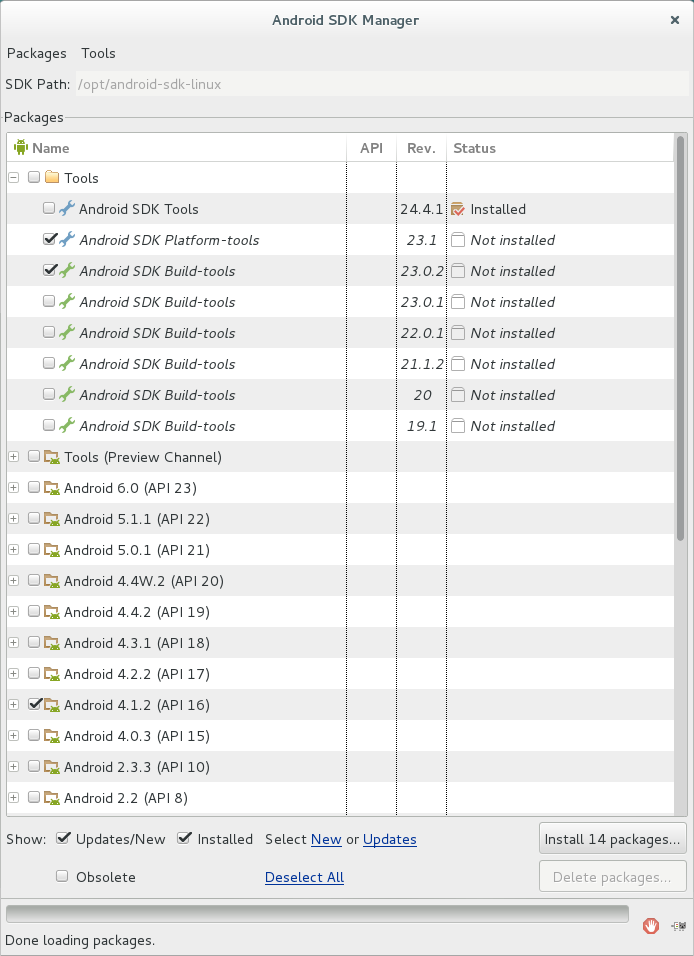
Task: Collapse the Tools tree node
Action: point(13,177)
